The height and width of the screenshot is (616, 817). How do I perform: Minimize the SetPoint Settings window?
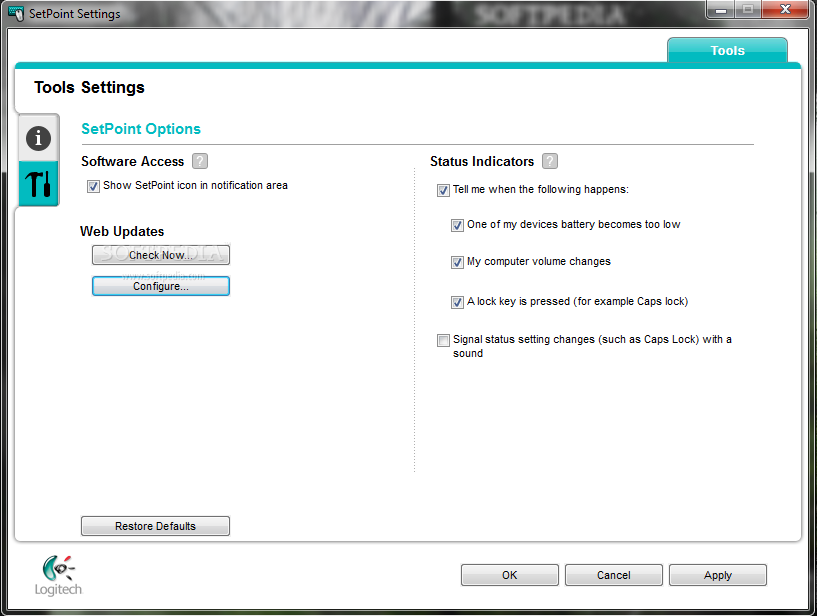[x=721, y=9]
